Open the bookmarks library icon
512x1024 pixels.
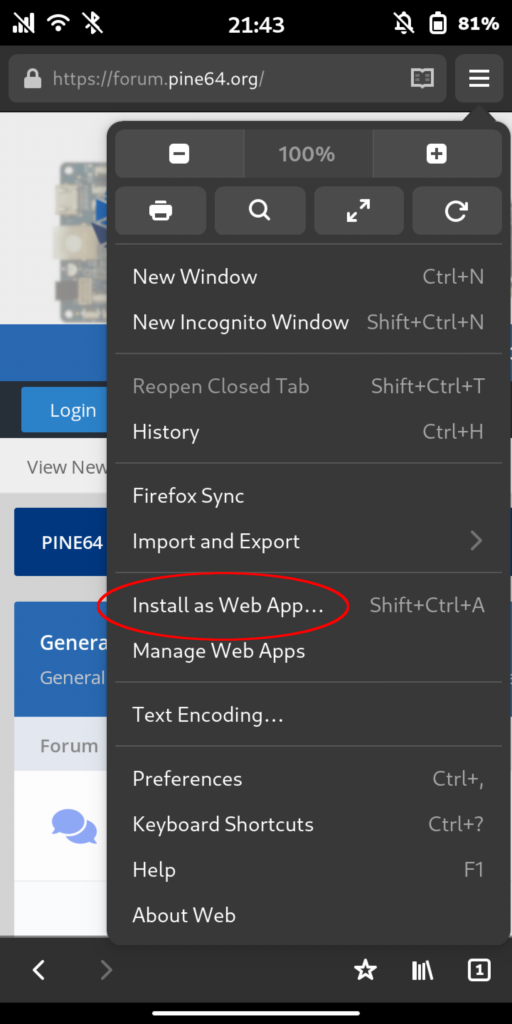423,970
